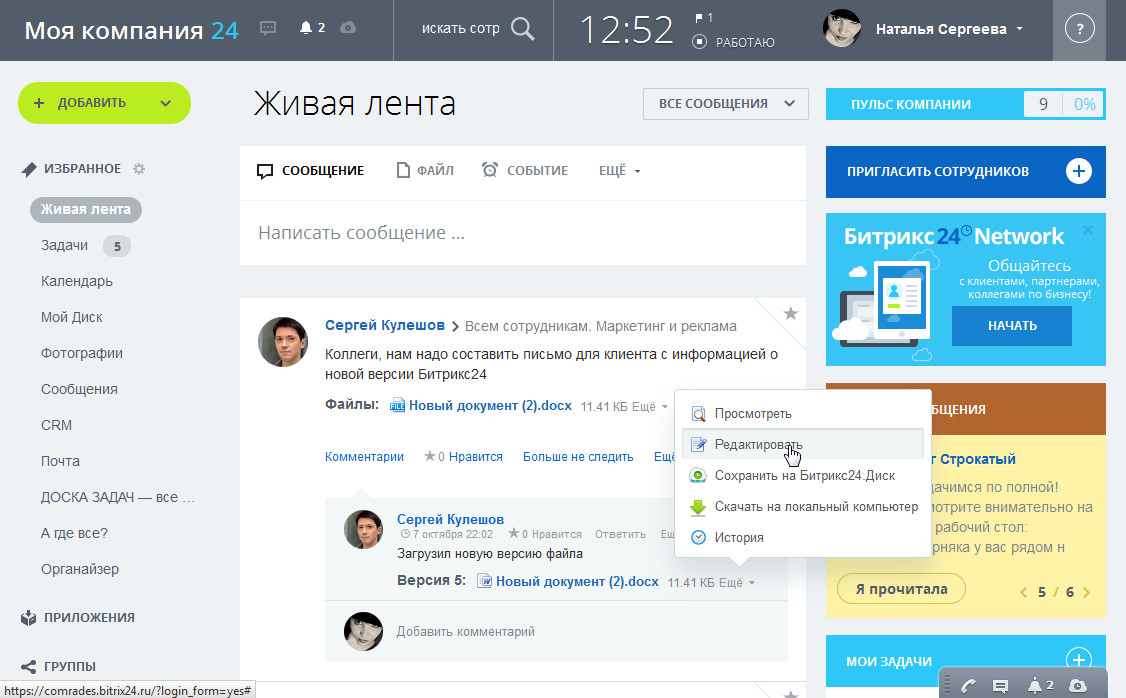Click the working status РАБОТАЮ icon
This screenshot has width=1126, height=698.
click(699, 42)
